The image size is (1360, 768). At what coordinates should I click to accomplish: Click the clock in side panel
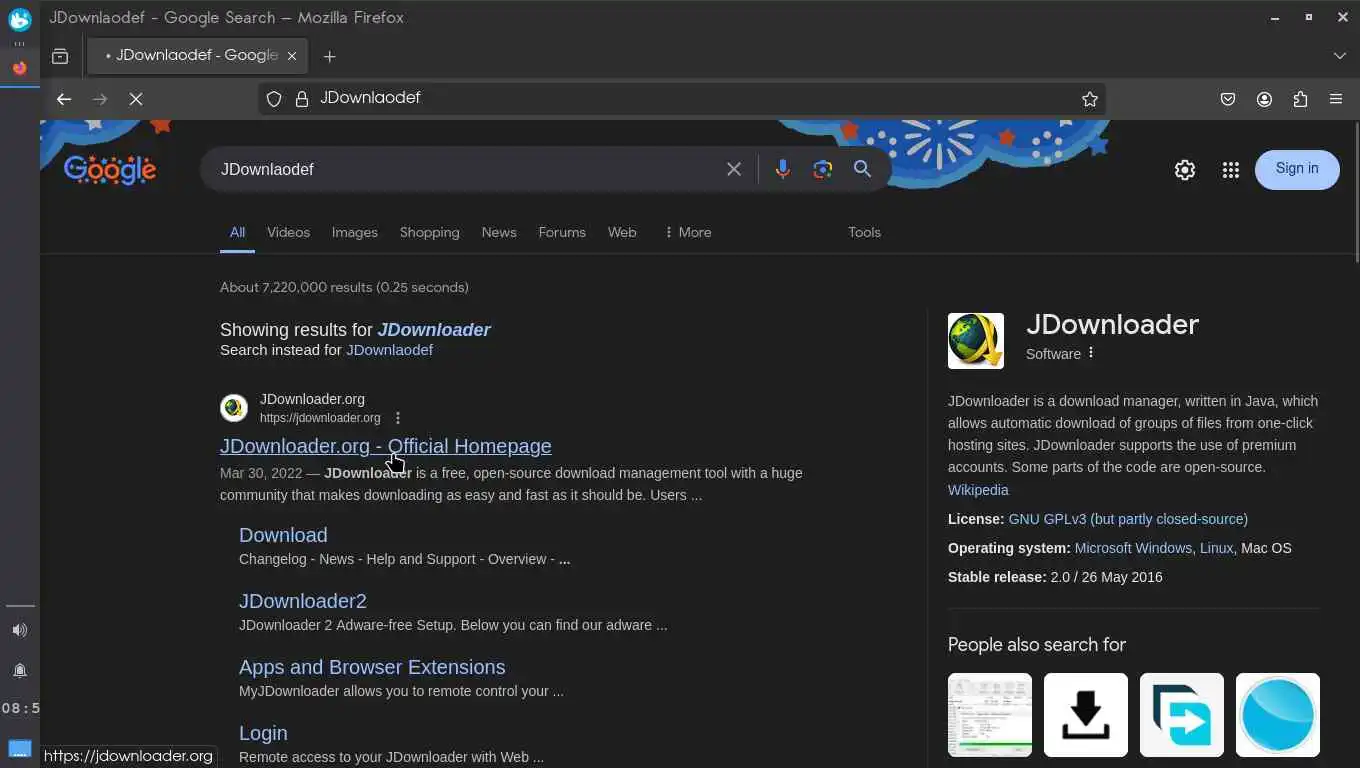(x=20, y=708)
